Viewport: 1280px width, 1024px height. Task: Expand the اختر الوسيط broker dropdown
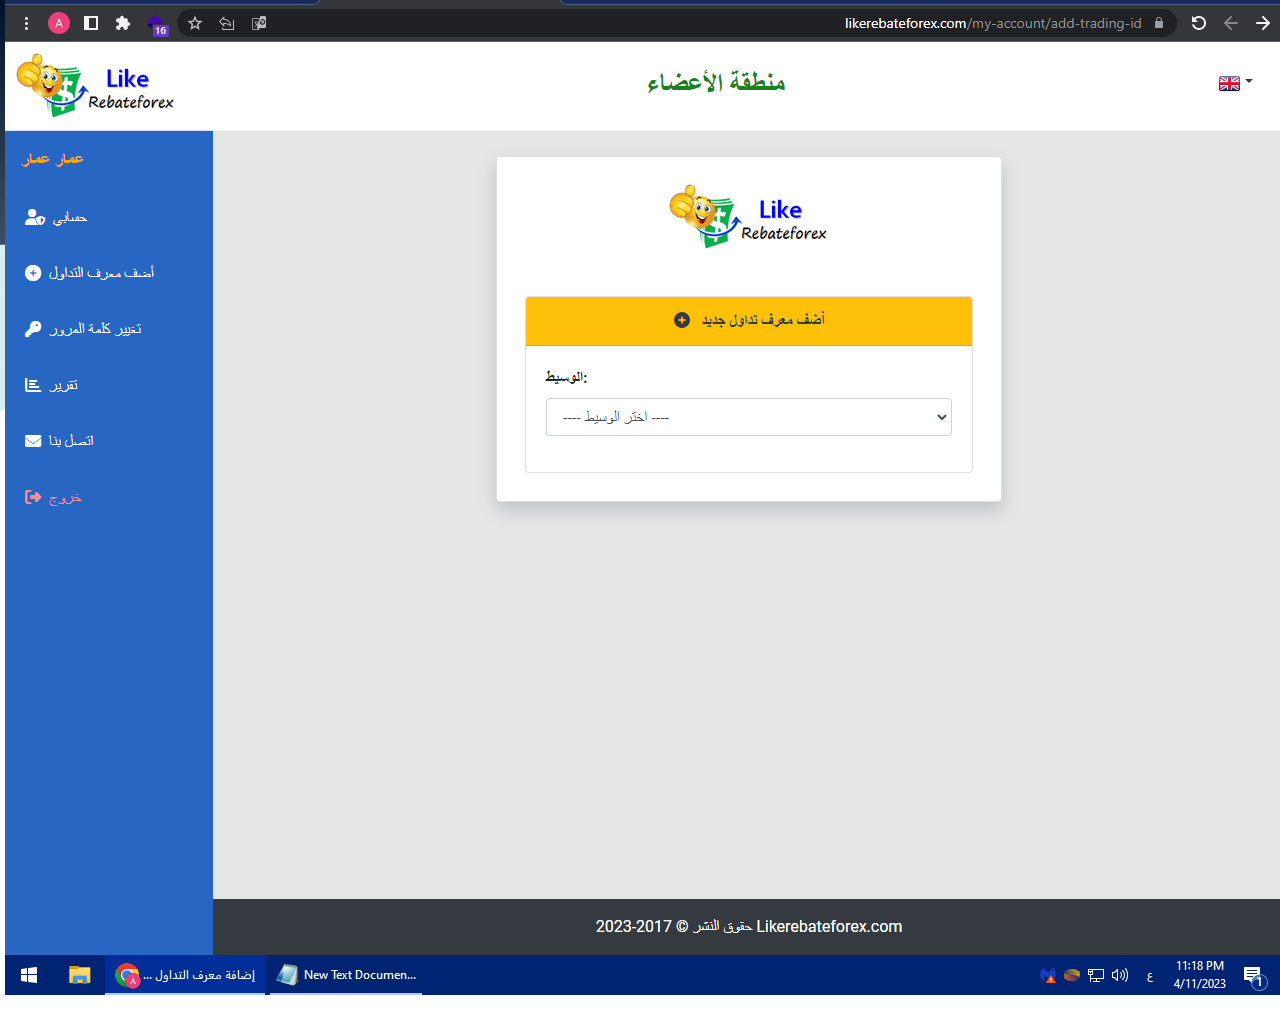coord(749,417)
